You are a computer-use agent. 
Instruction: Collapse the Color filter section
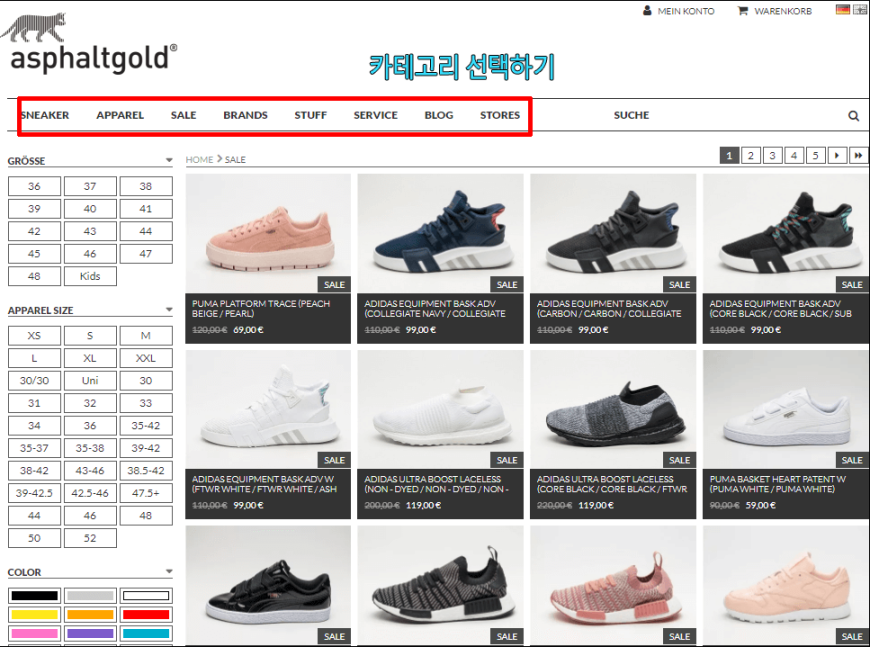click(x=169, y=572)
